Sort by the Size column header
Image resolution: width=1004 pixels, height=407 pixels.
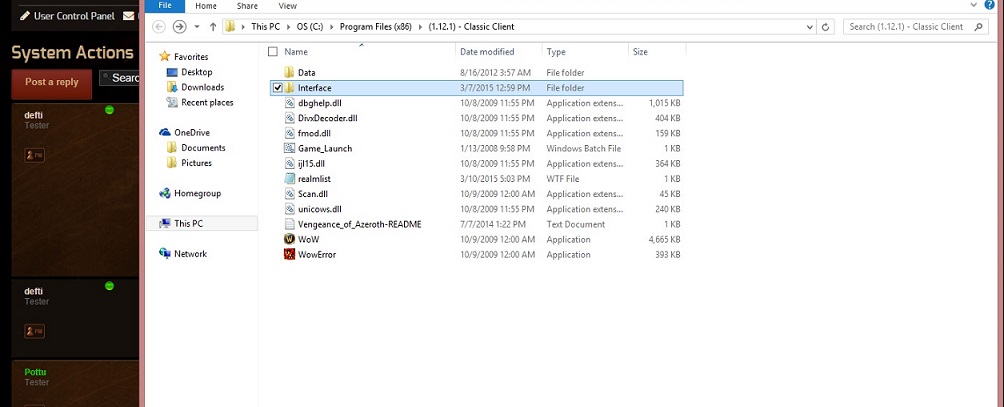(x=640, y=52)
